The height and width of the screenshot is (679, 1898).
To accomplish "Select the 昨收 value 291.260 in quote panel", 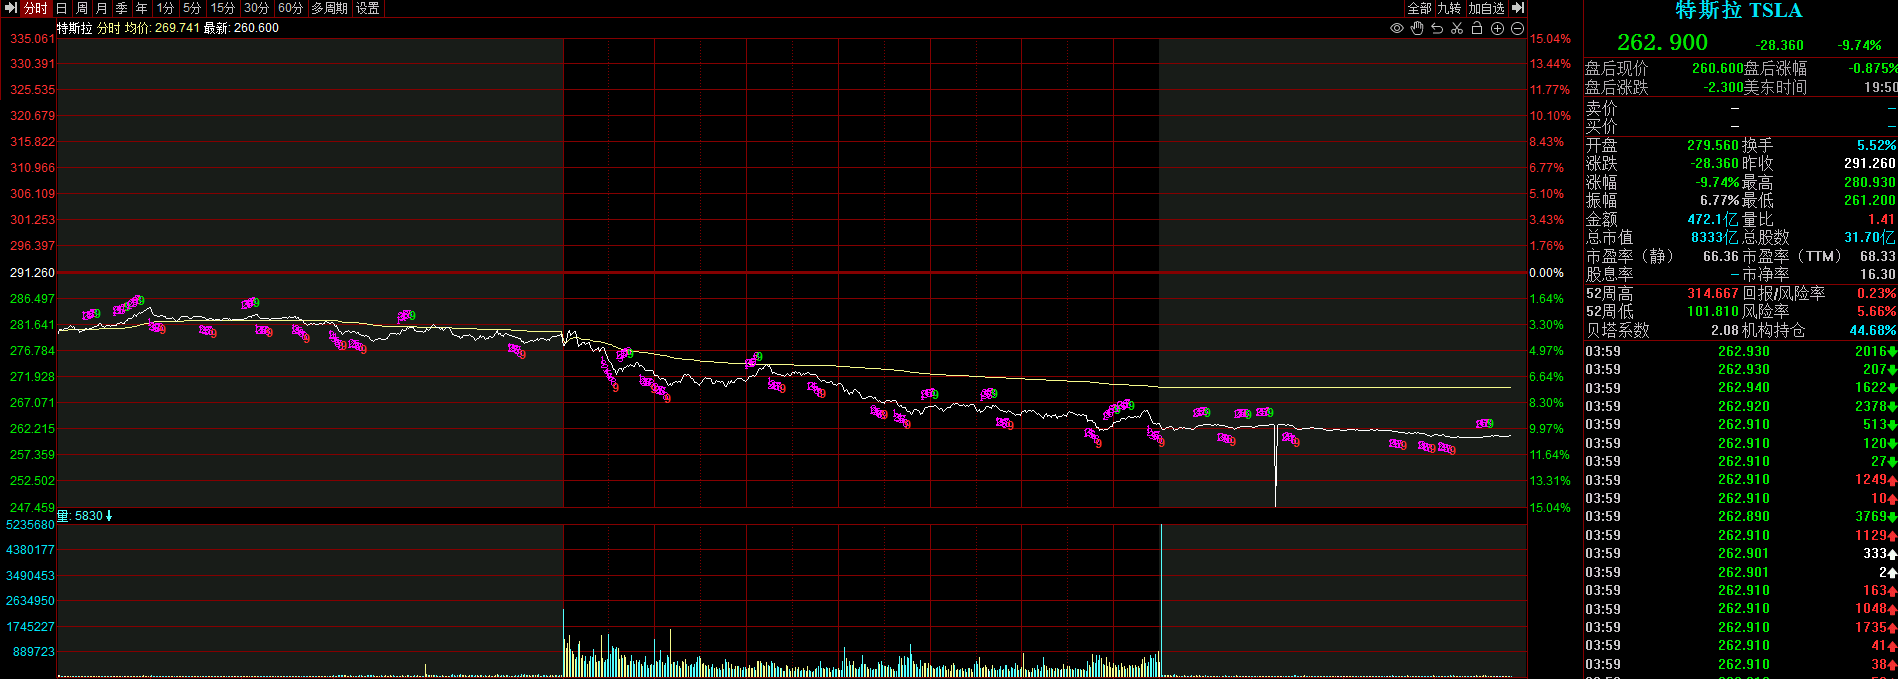I will click(x=1870, y=163).
